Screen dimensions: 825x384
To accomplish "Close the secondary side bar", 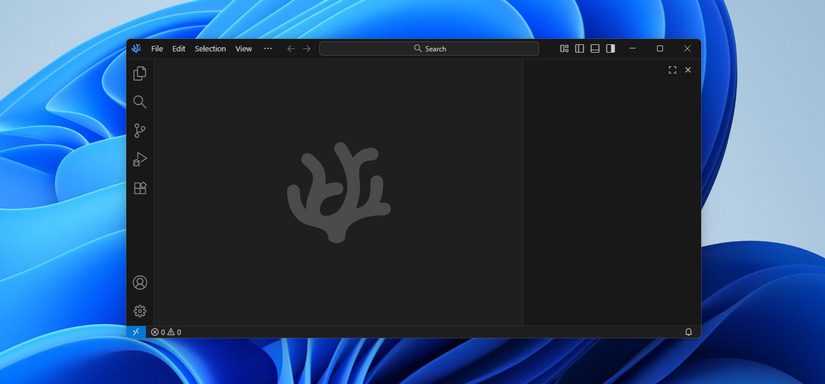I will (688, 70).
